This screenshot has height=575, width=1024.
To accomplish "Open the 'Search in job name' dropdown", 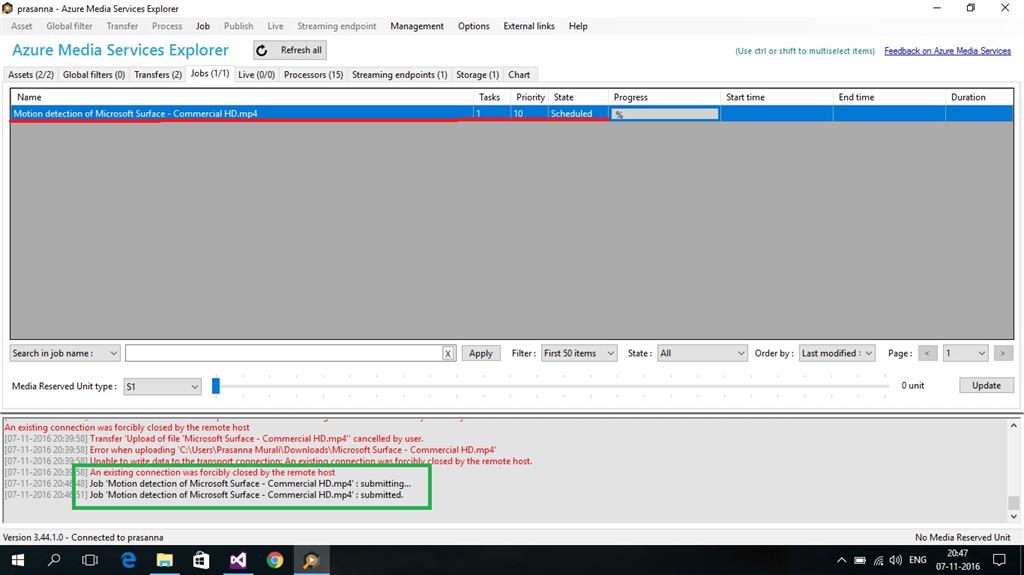I will coord(65,353).
